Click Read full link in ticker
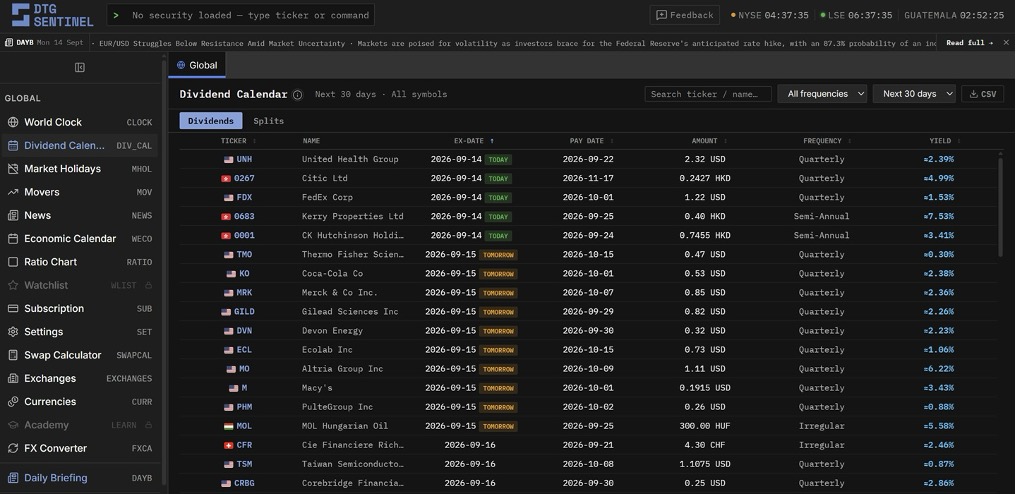This screenshot has height=494, width=1016. (969, 43)
